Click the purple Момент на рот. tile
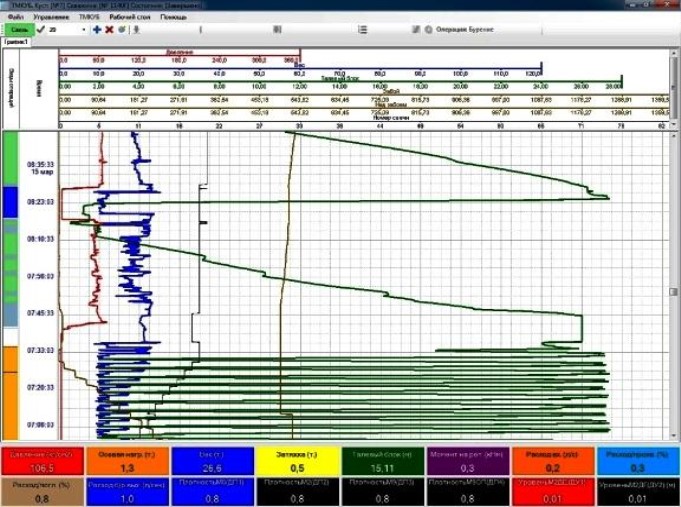Screen dimensions: 681x507 tap(467, 460)
